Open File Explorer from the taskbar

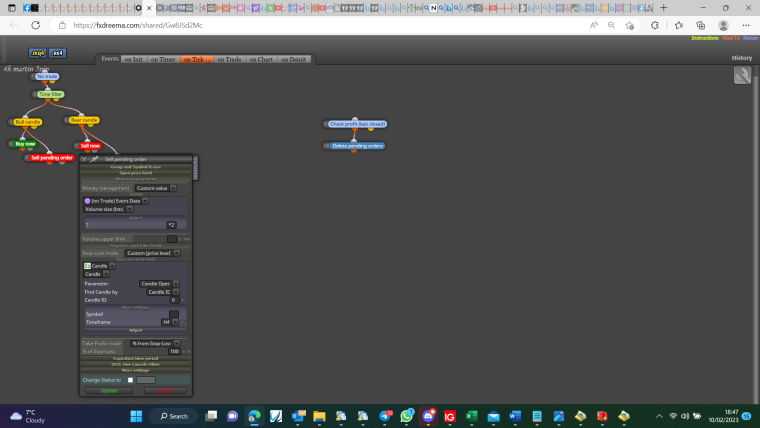pos(319,416)
